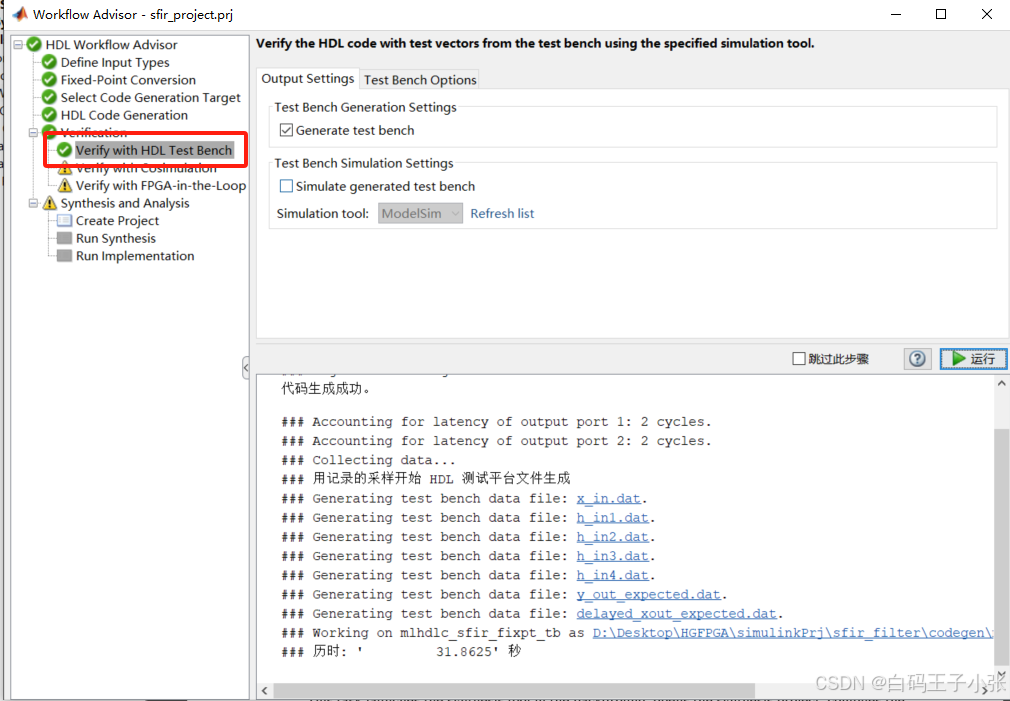Select the HDL Code Generation step
Image resolution: width=1010 pixels, height=701 pixels.
124,115
